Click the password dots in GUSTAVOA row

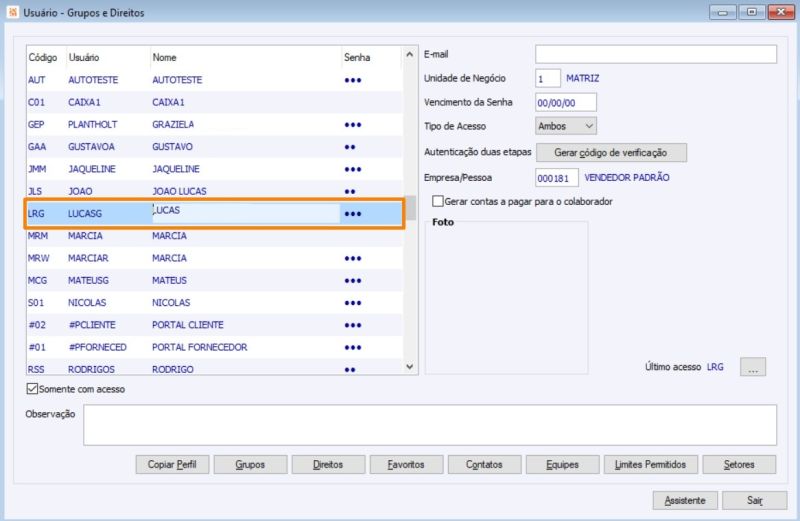tap(349, 147)
